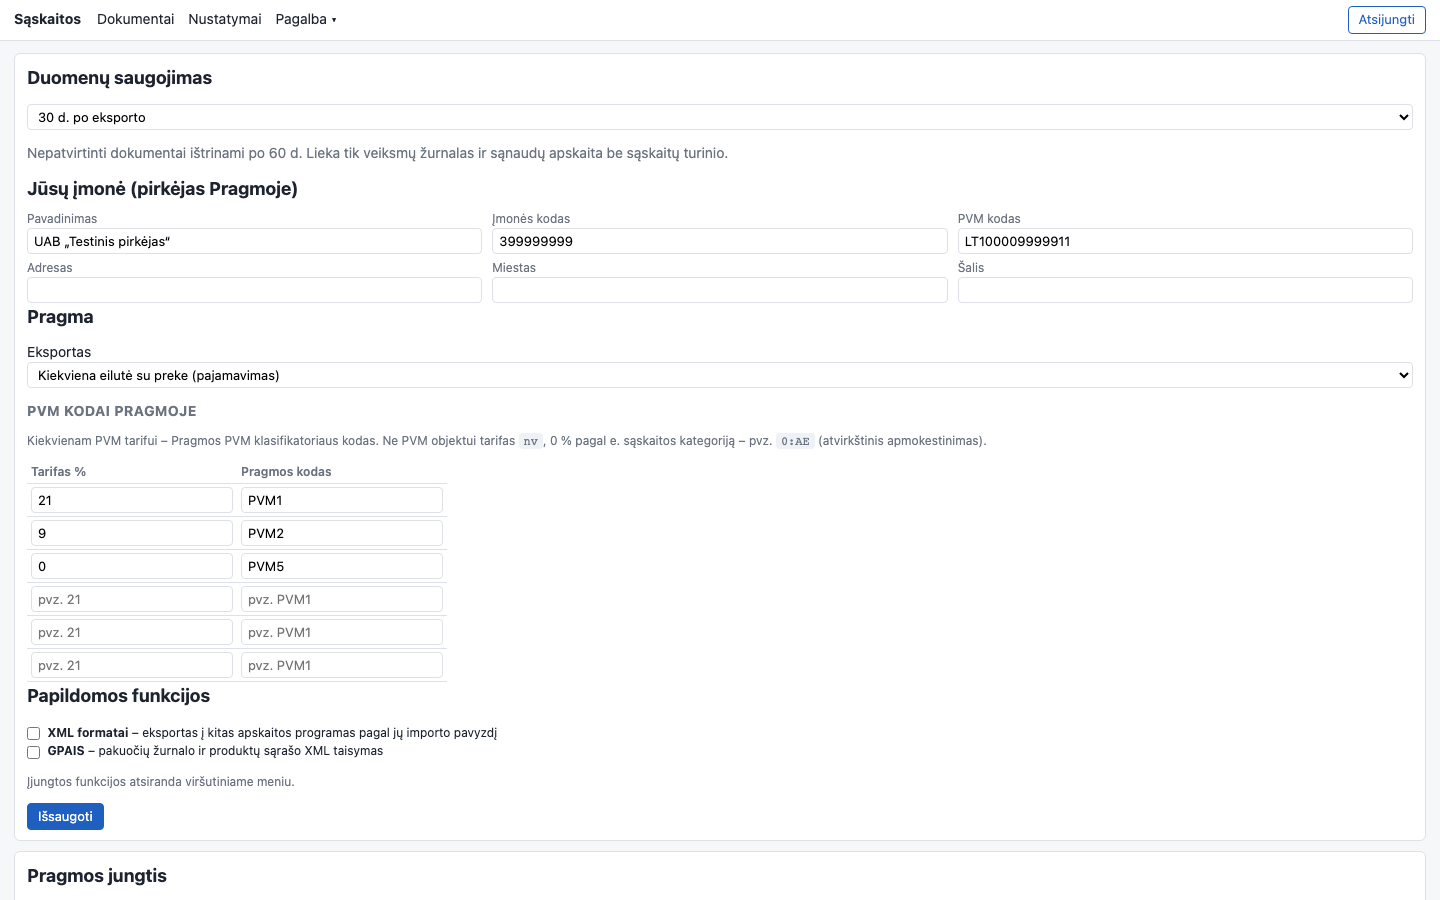Click the Pavadinimas company name field
The height and width of the screenshot is (900, 1440).
click(254, 241)
